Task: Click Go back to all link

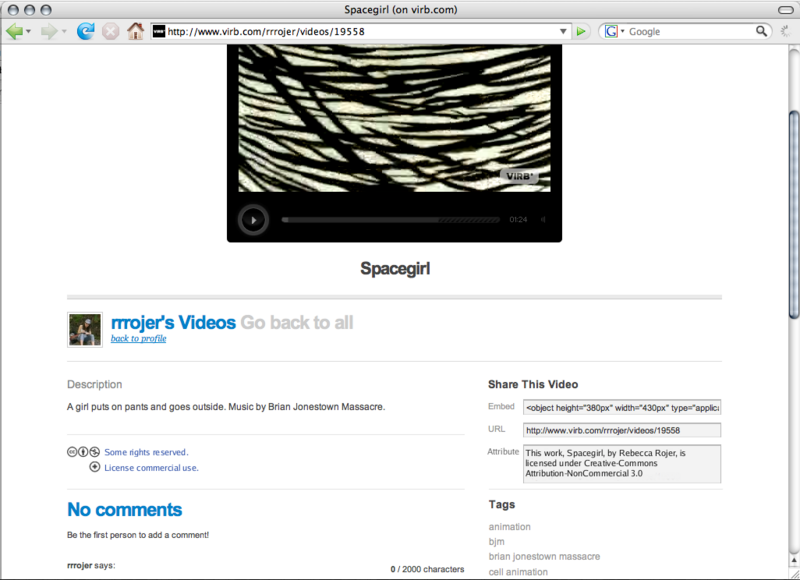Action: point(296,322)
